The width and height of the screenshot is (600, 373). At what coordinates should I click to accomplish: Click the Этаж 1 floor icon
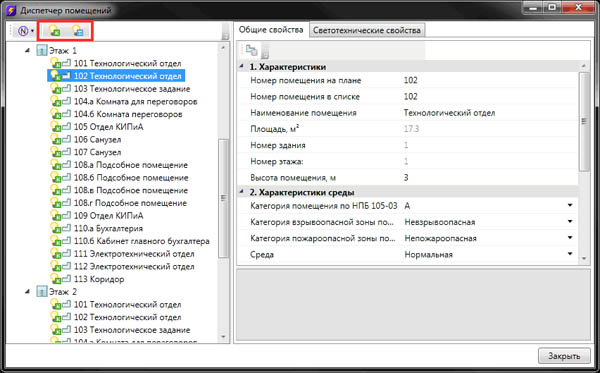41,50
